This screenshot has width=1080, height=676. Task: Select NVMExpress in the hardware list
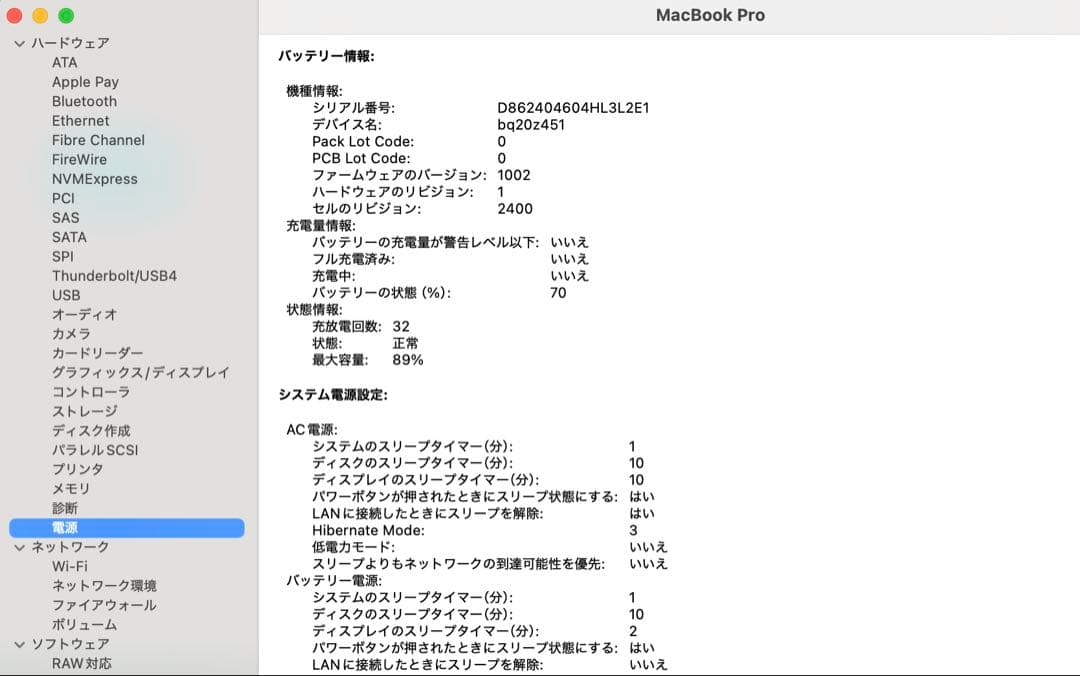click(x=94, y=179)
